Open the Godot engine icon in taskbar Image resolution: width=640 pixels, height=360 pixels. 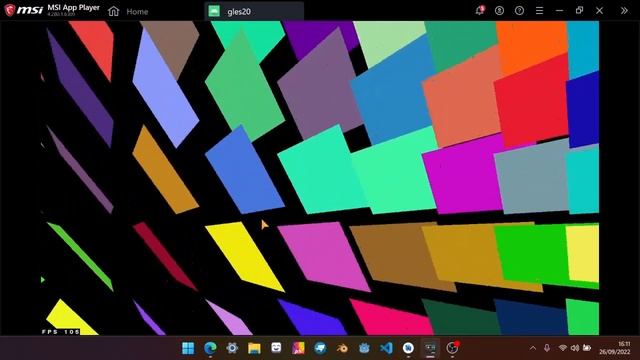[x=364, y=348]
